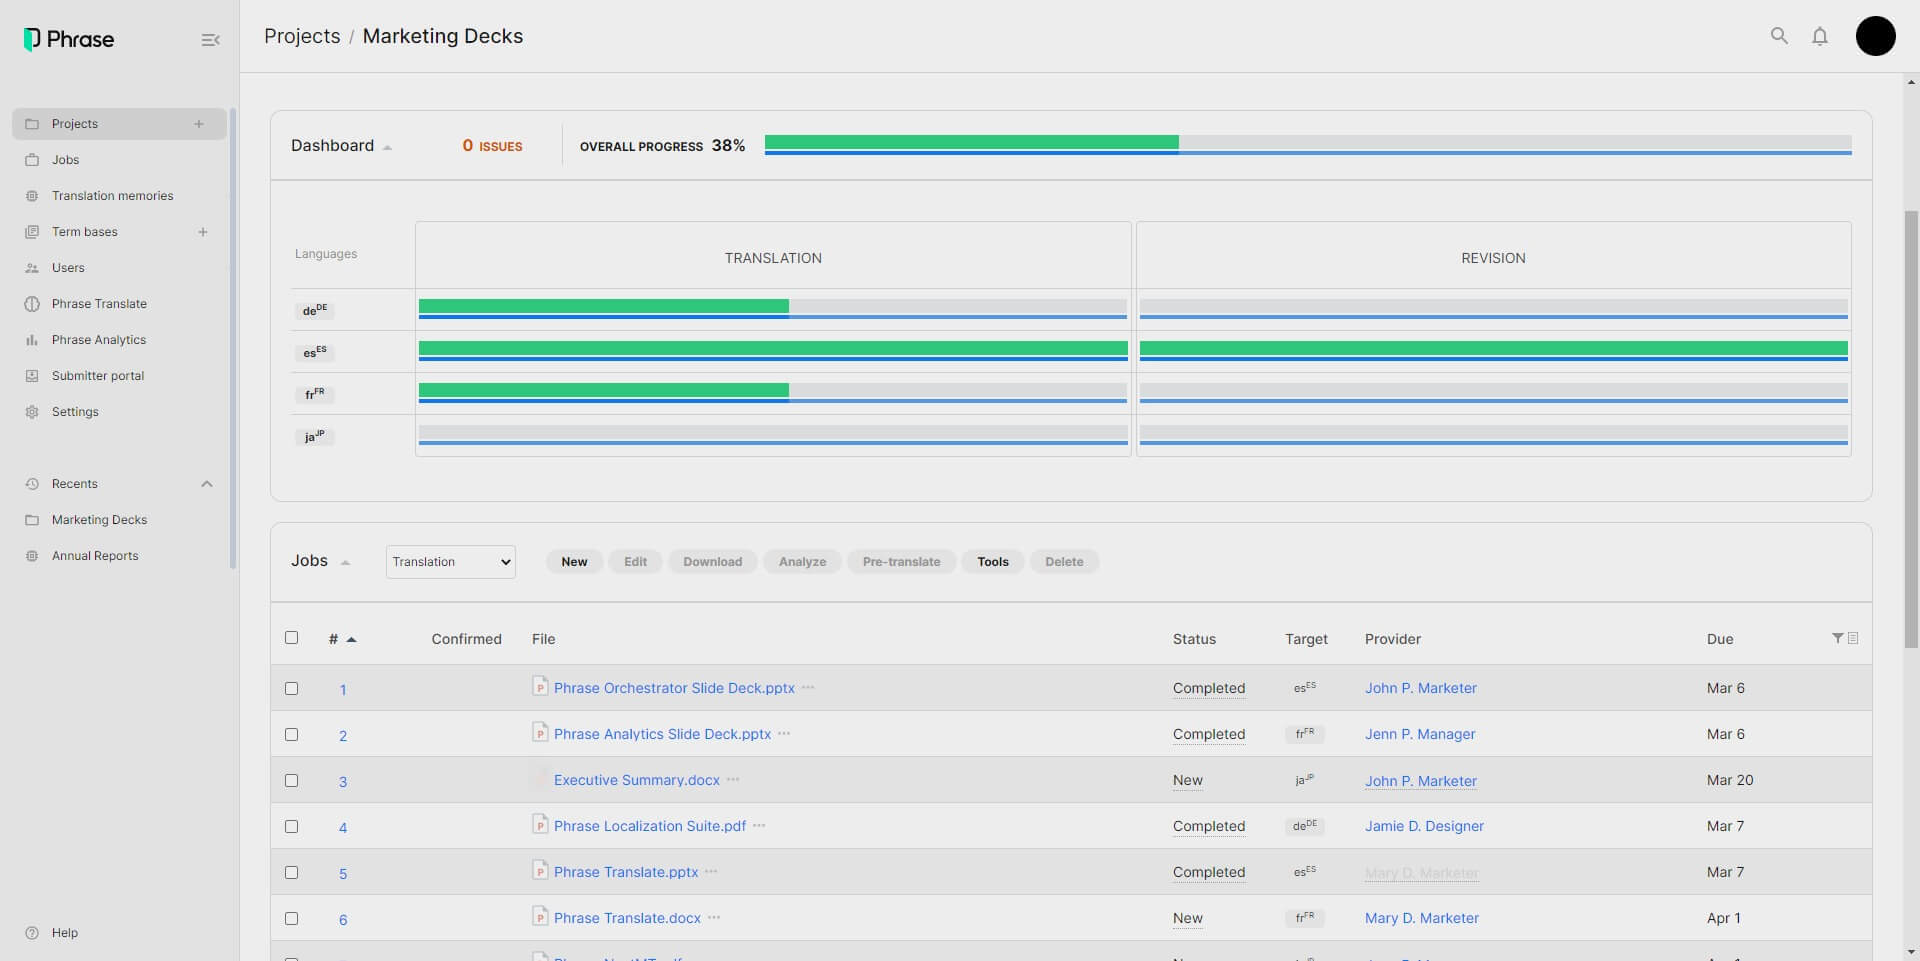
Task: Click the Delete button
Action: (x=1064, y=562)
